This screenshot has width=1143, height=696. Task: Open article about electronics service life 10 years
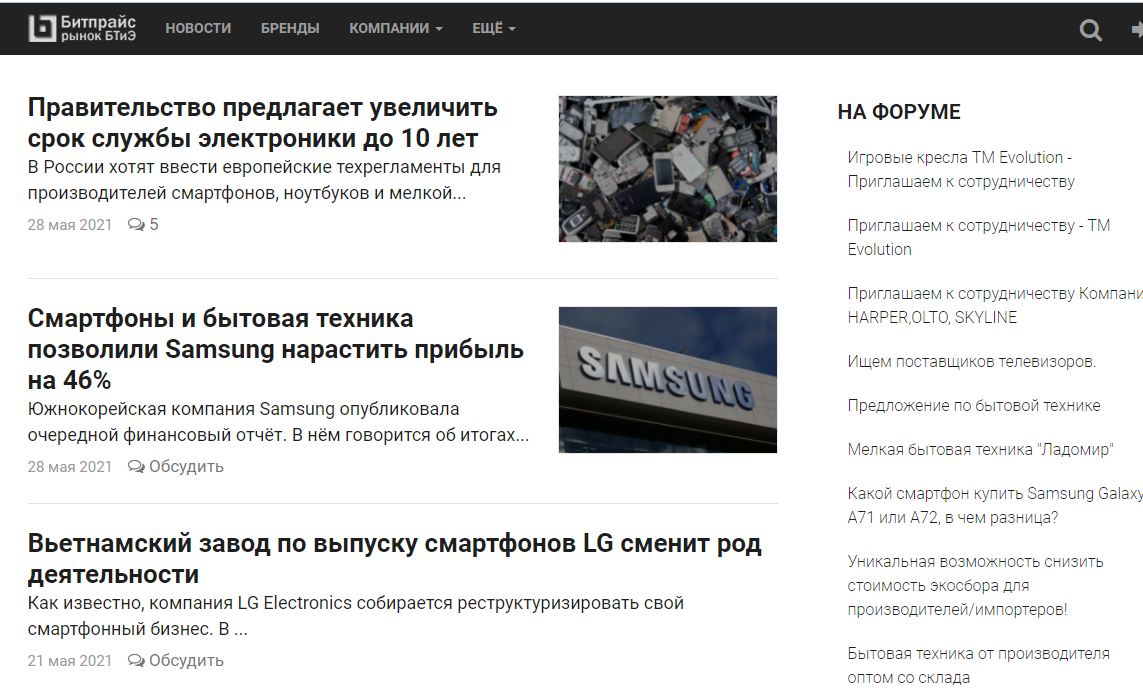click(262, 122)
